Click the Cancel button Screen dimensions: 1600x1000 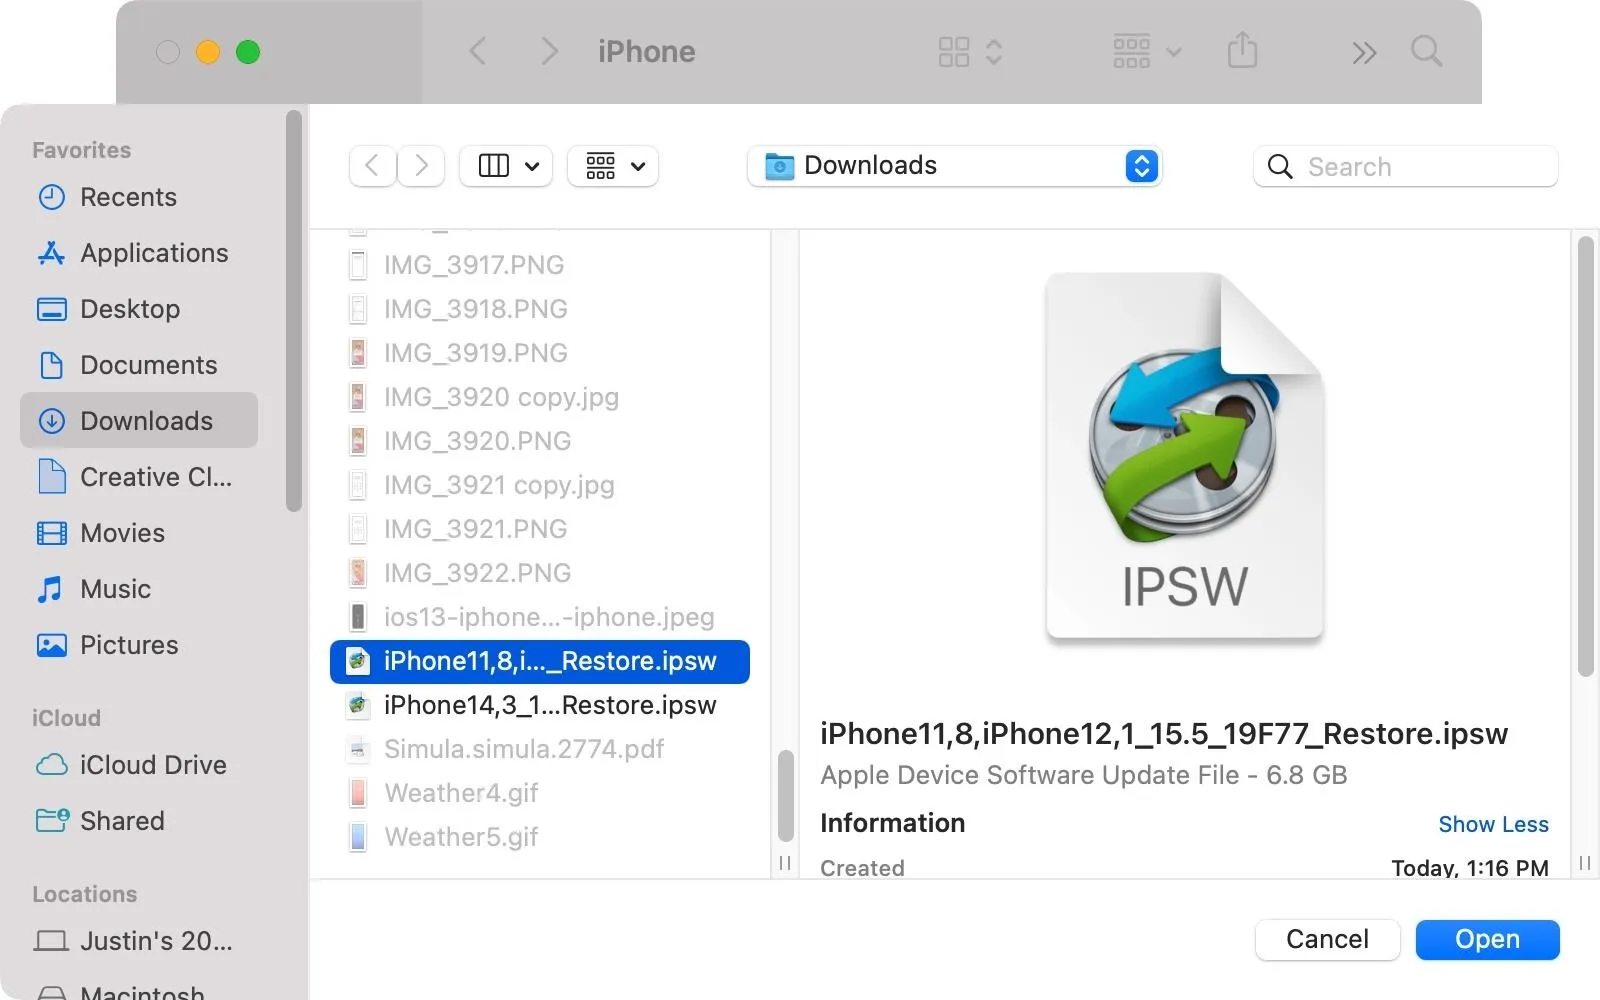pyautogui.click(x=1327, y=939)
